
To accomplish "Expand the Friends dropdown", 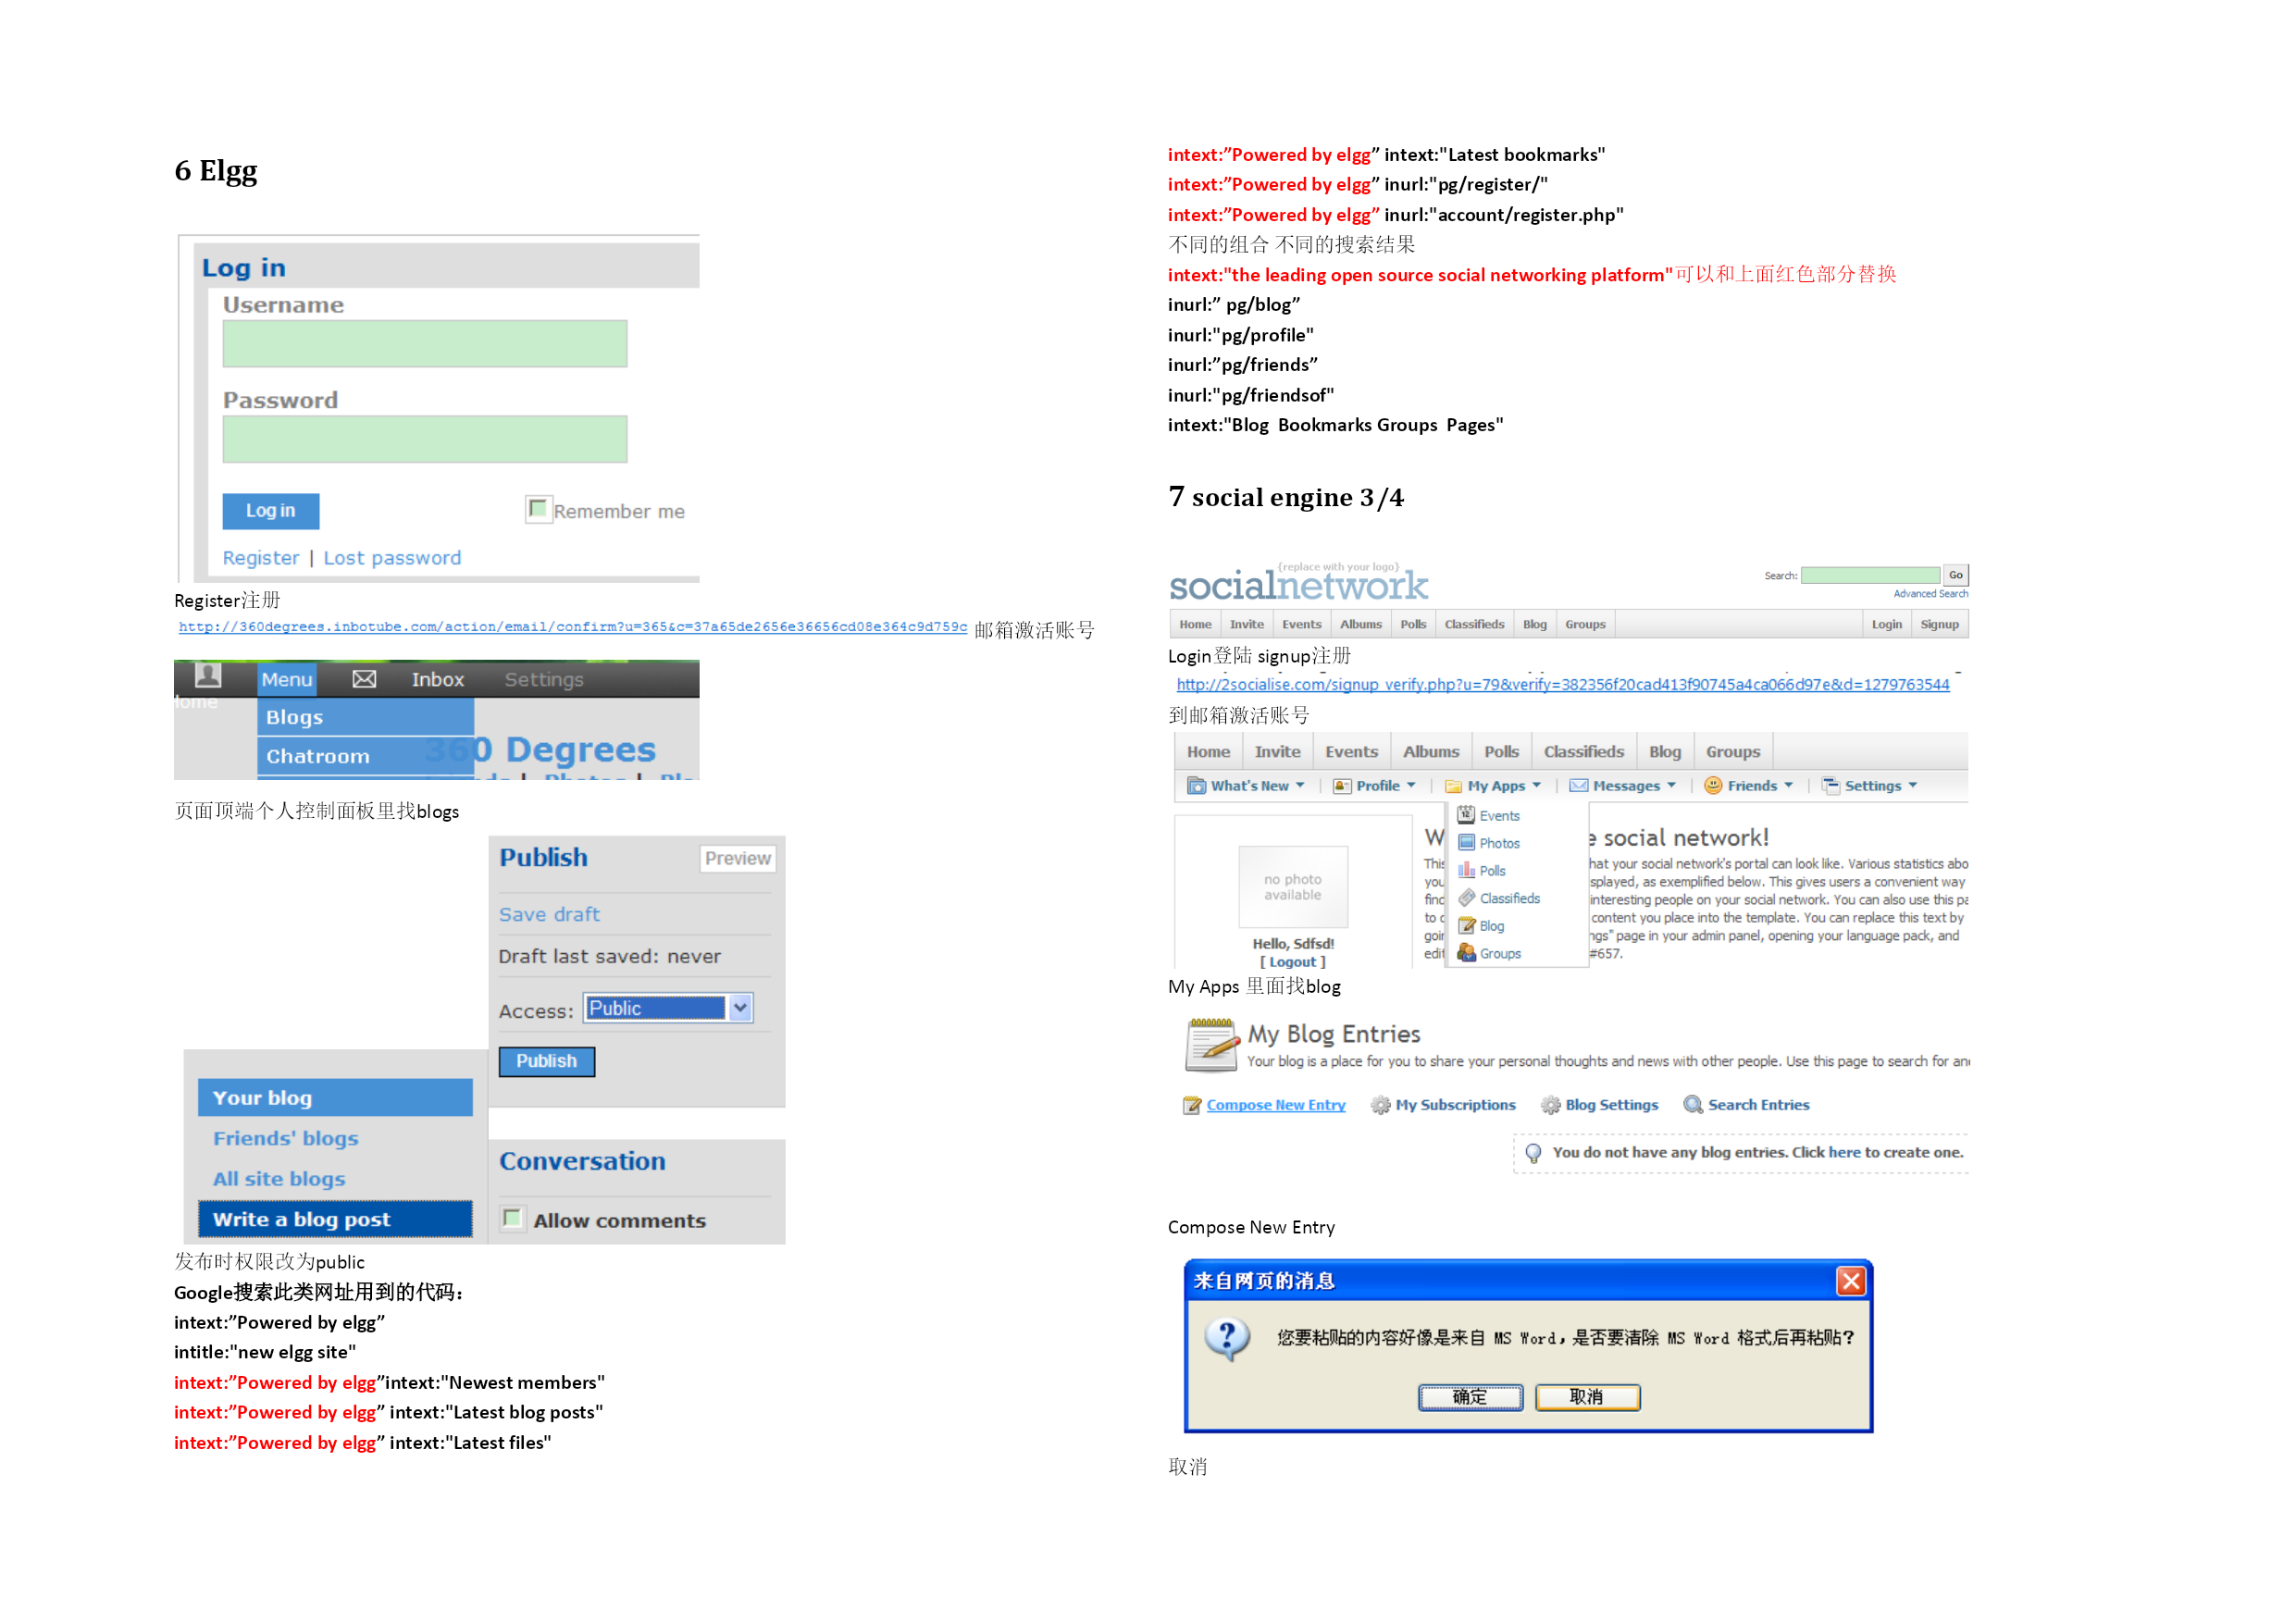I will (x=1748, y=786).
